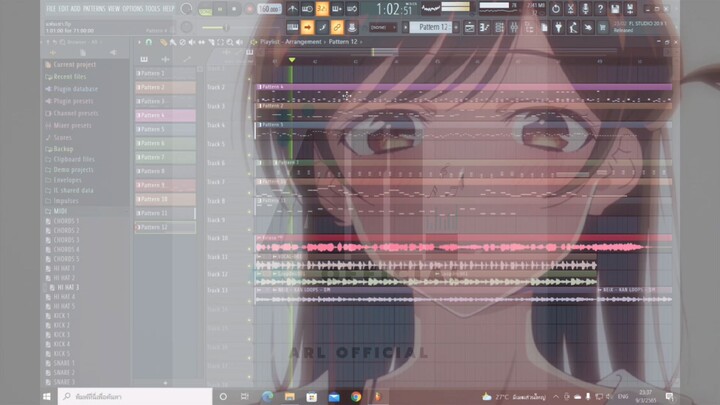Click the Save project floppy icon
The width and height of the screenshot is (720, 405).
click(615, 8)
